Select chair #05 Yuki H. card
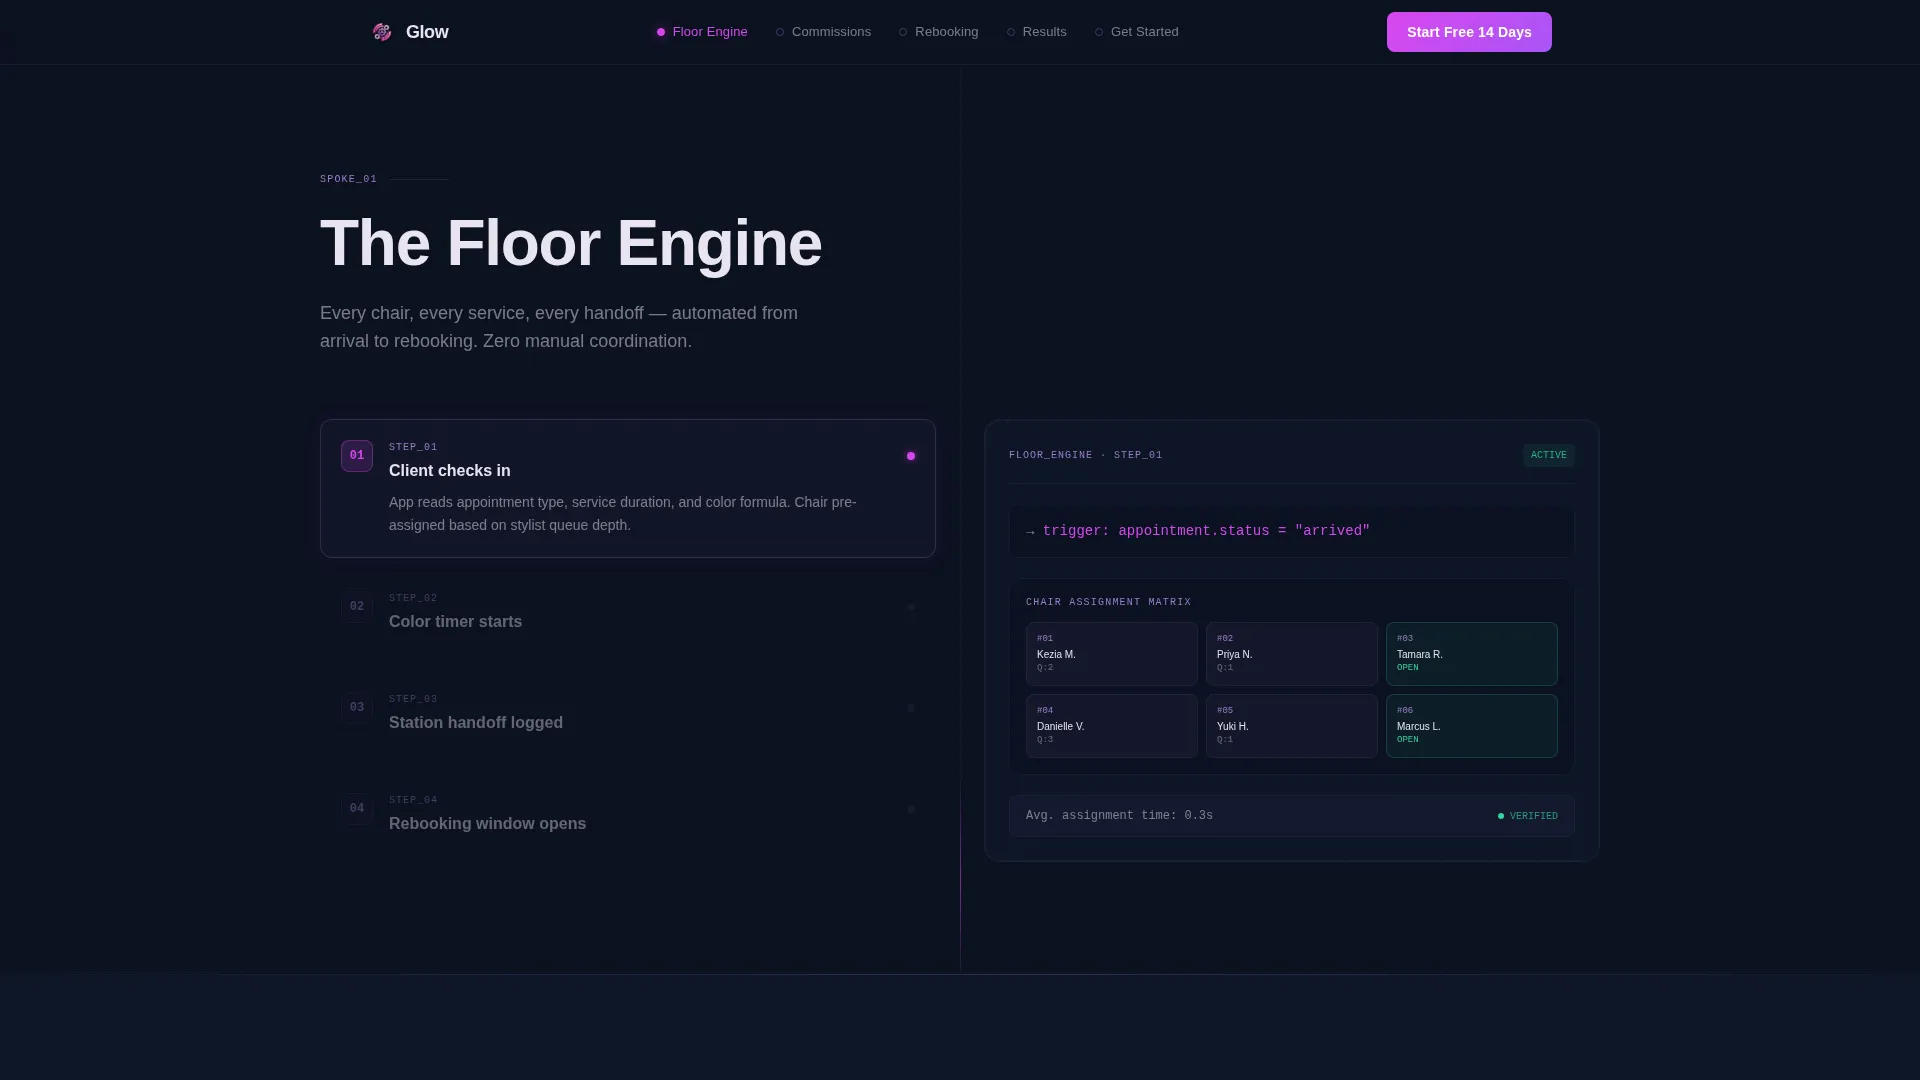The image size is (1920, 1080). [1292, 726]
